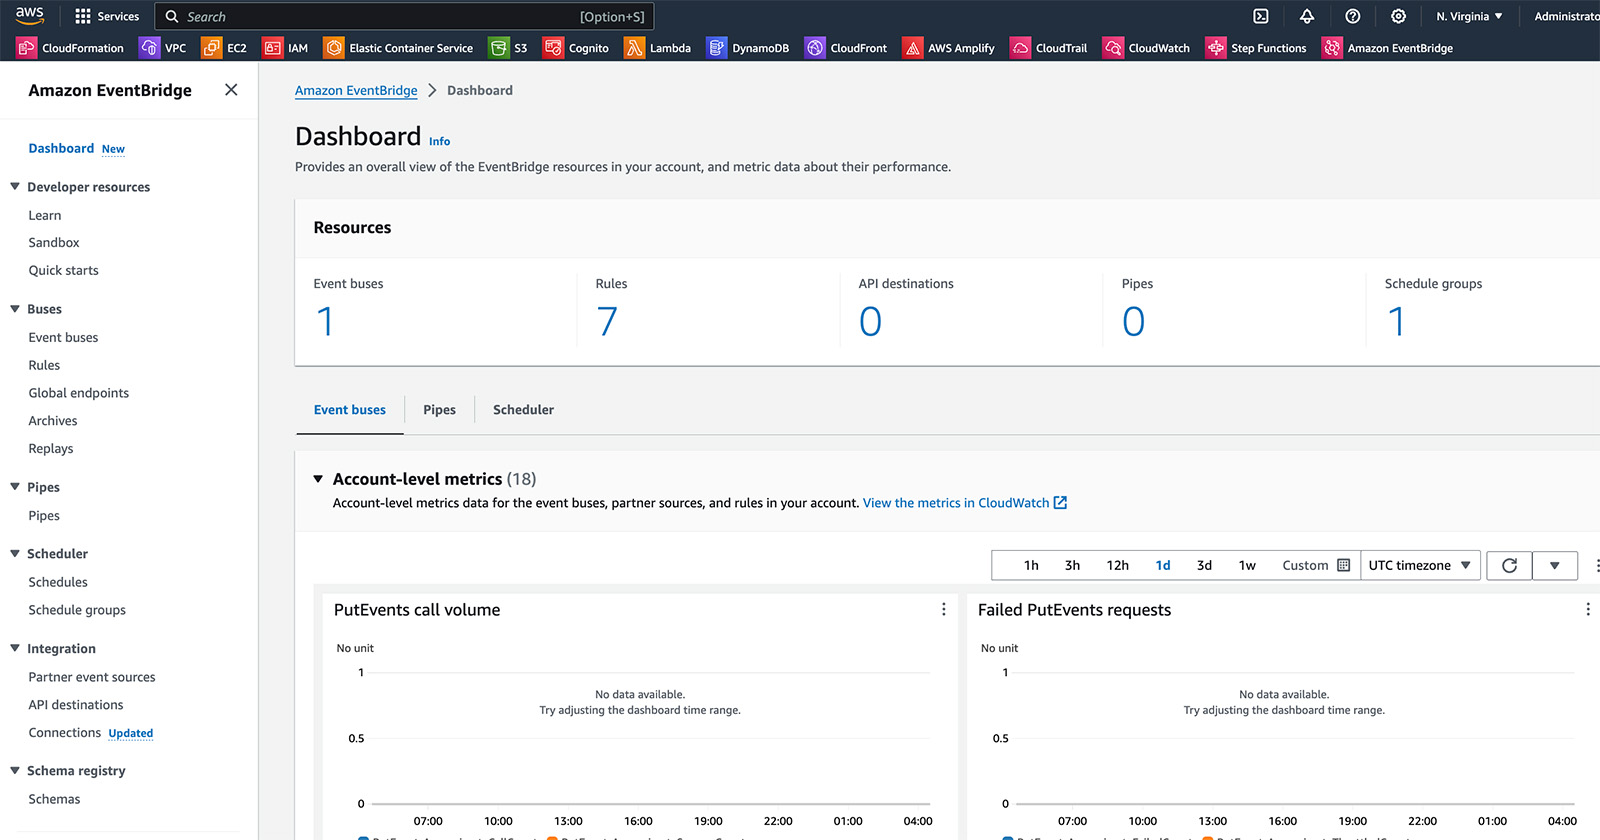Image resolution: width=1600 pixels, height=840 pixels.
Task: Open the Services grid menu
Action: [x=107, y=16]
